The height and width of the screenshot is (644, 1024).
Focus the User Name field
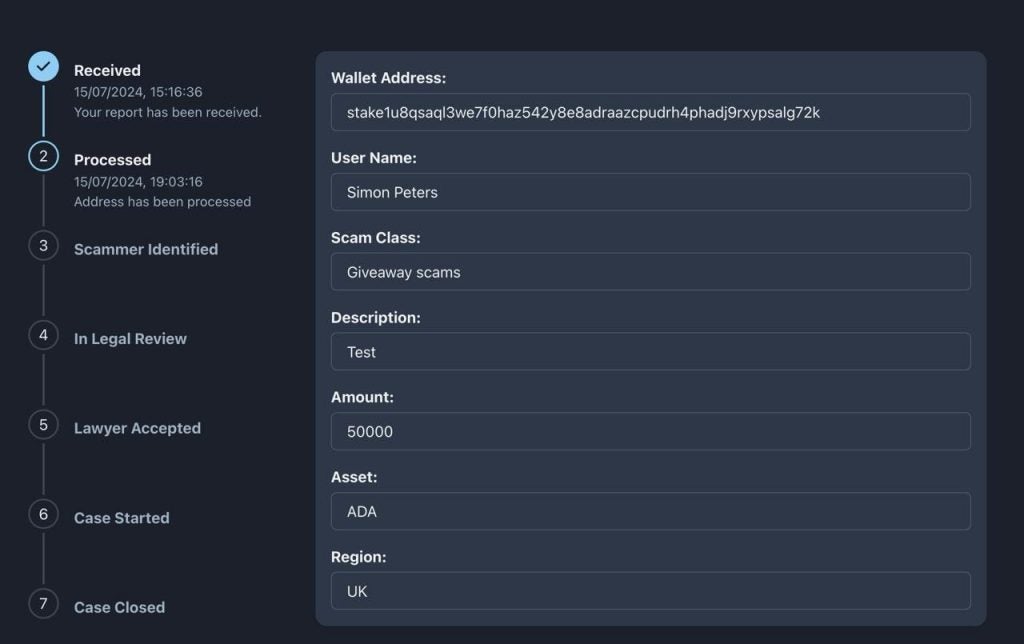pyautogui.click(x=650, y=192)
